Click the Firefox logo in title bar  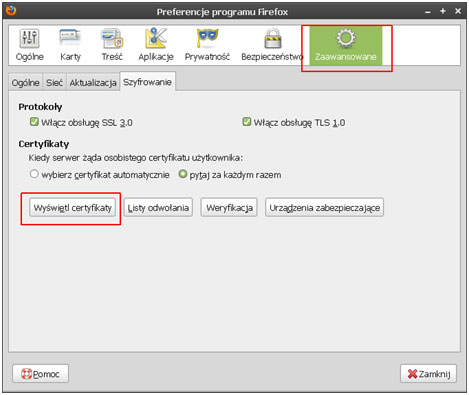coord(11,11)
